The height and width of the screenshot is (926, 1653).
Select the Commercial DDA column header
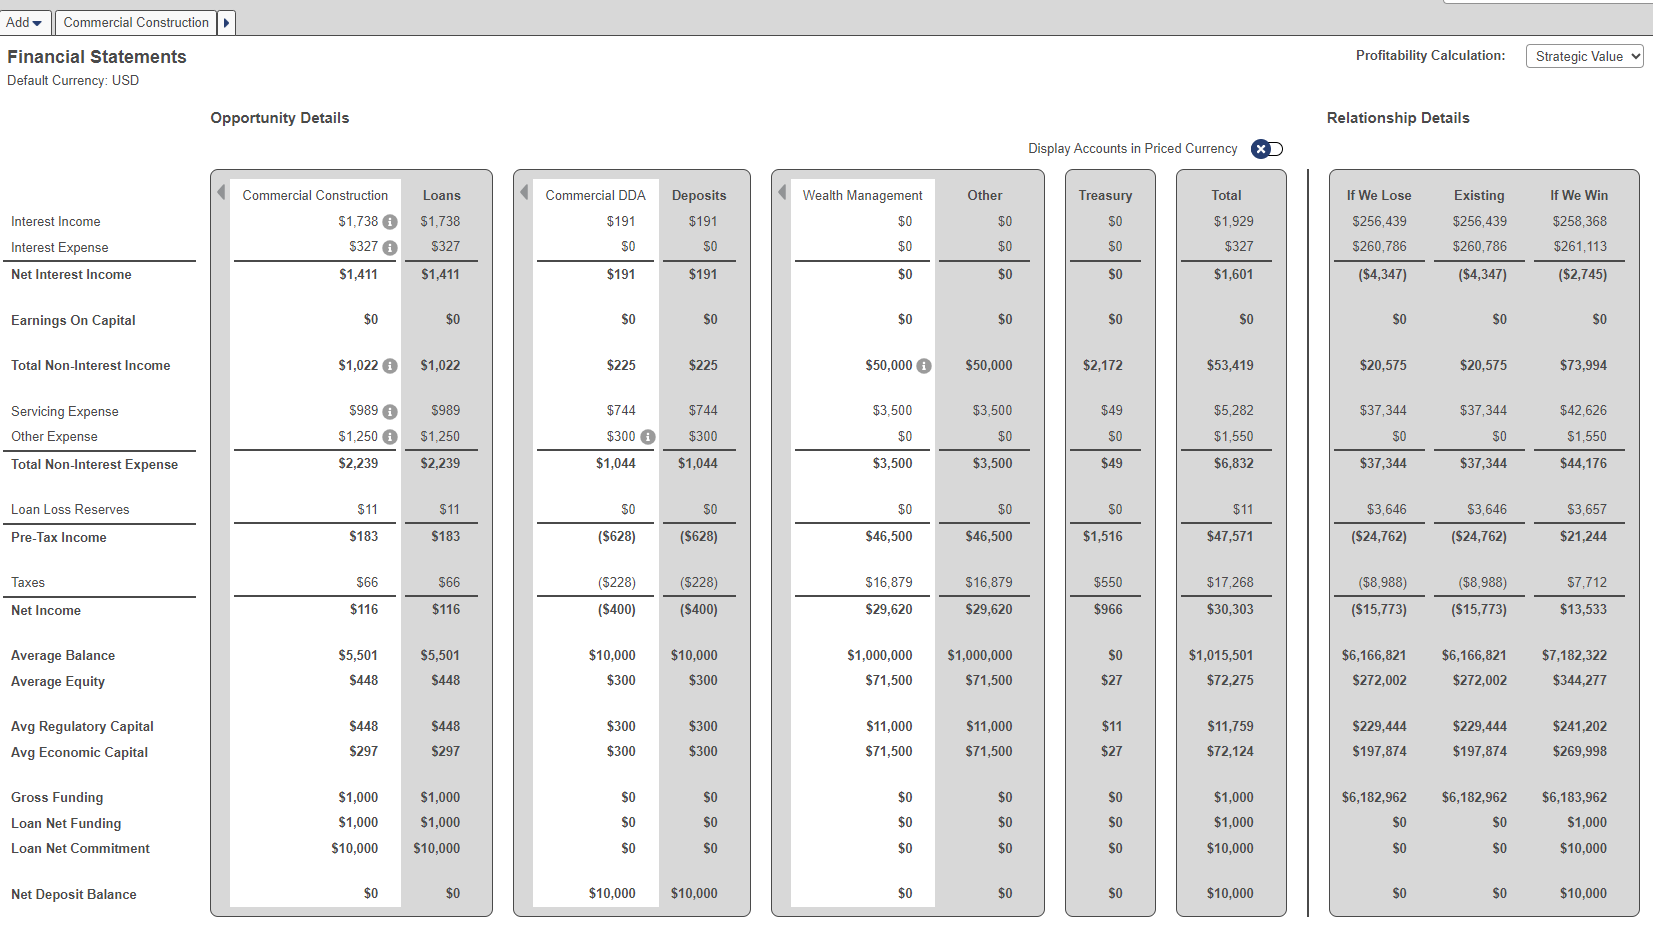pos(595,195)
